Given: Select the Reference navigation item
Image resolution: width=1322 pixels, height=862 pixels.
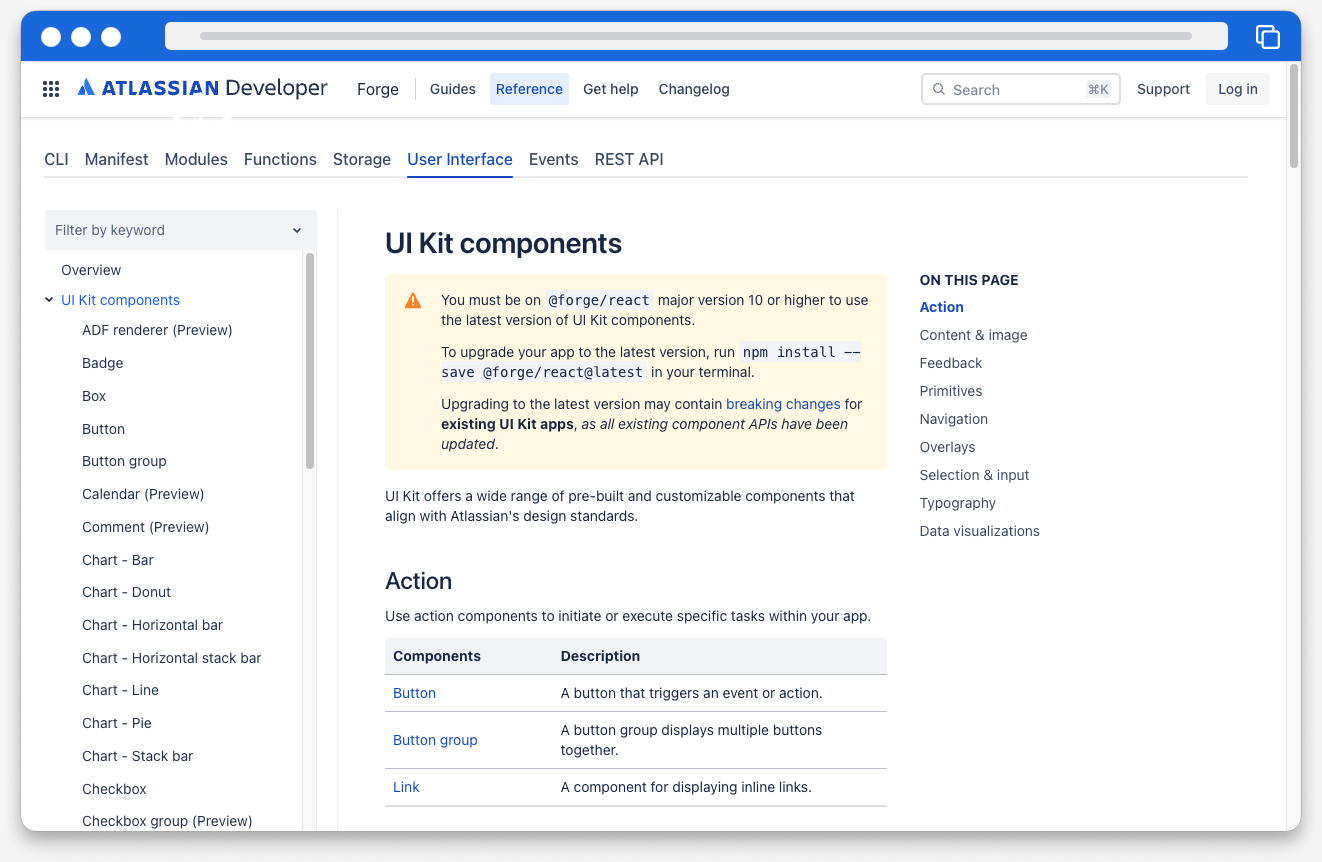Looking at the screenshot, I should pos(529,89).
